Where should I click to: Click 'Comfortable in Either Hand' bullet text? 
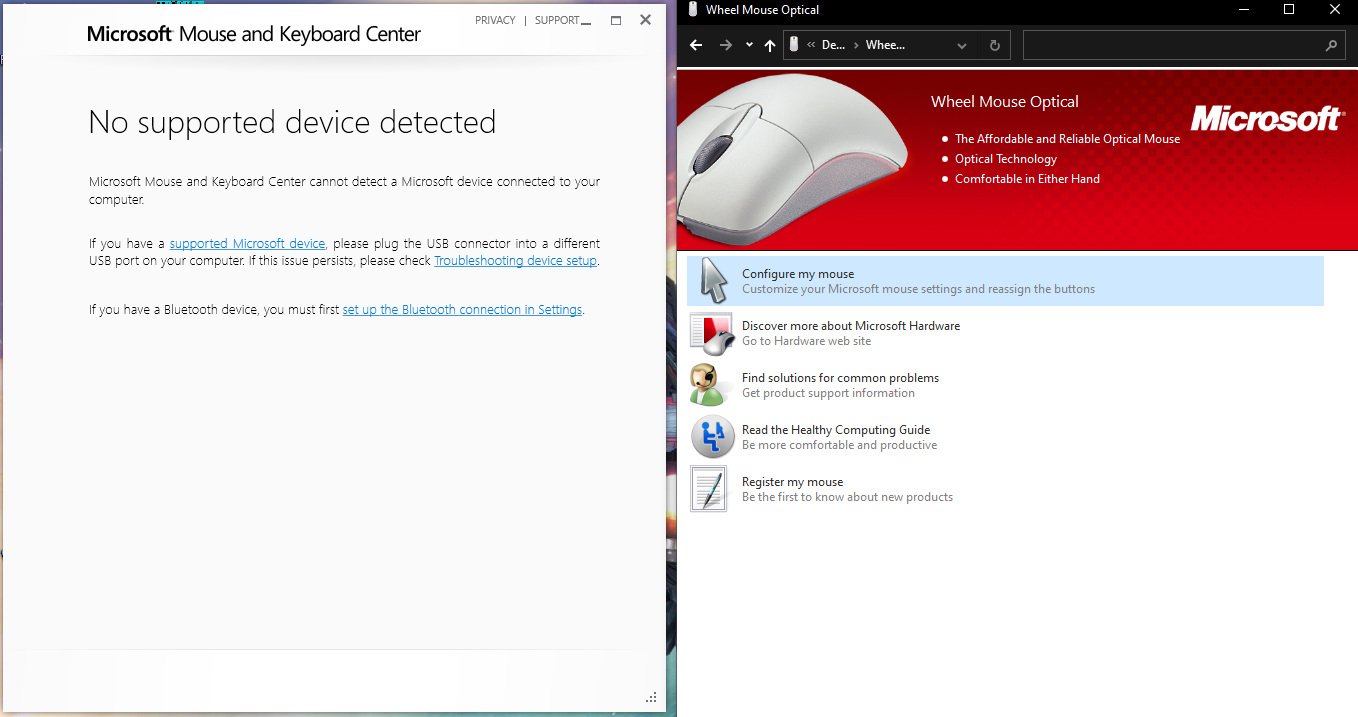(x=1027, y=179)
